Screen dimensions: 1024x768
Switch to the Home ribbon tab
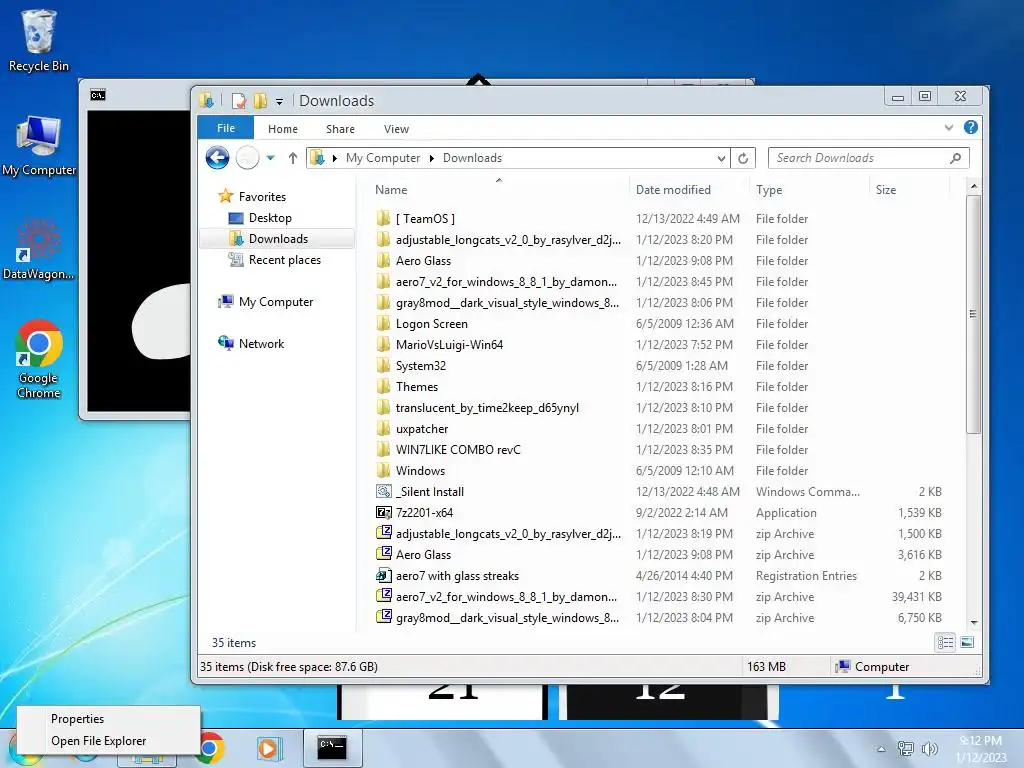(x=283, y=129)
